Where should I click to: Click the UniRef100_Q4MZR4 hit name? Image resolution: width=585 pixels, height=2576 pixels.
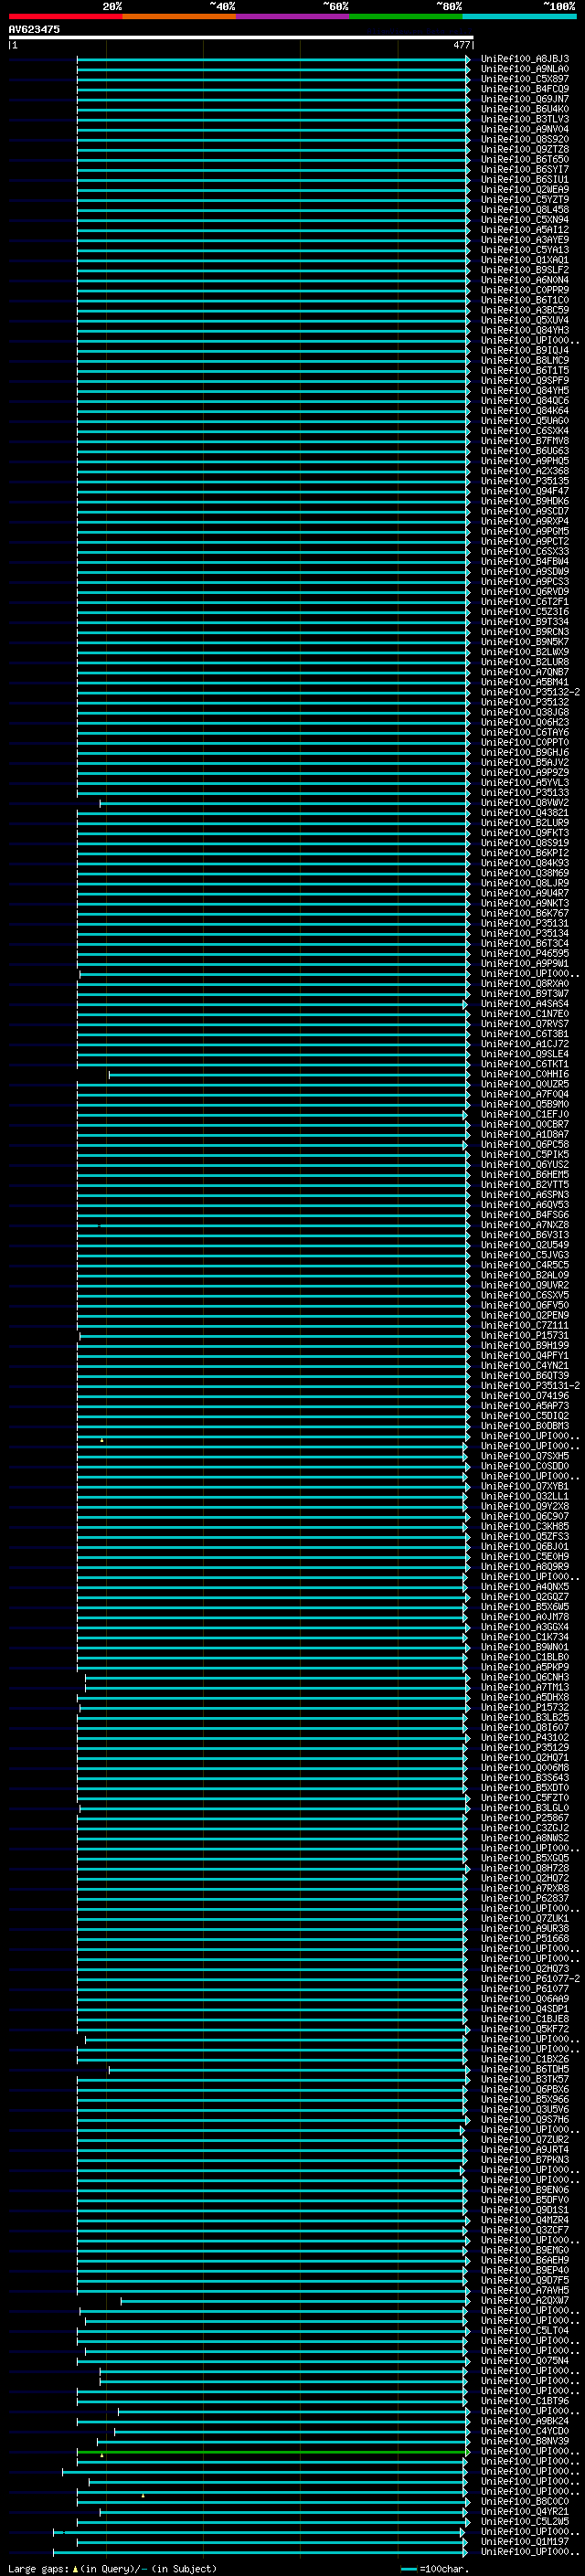[525, 2219]
